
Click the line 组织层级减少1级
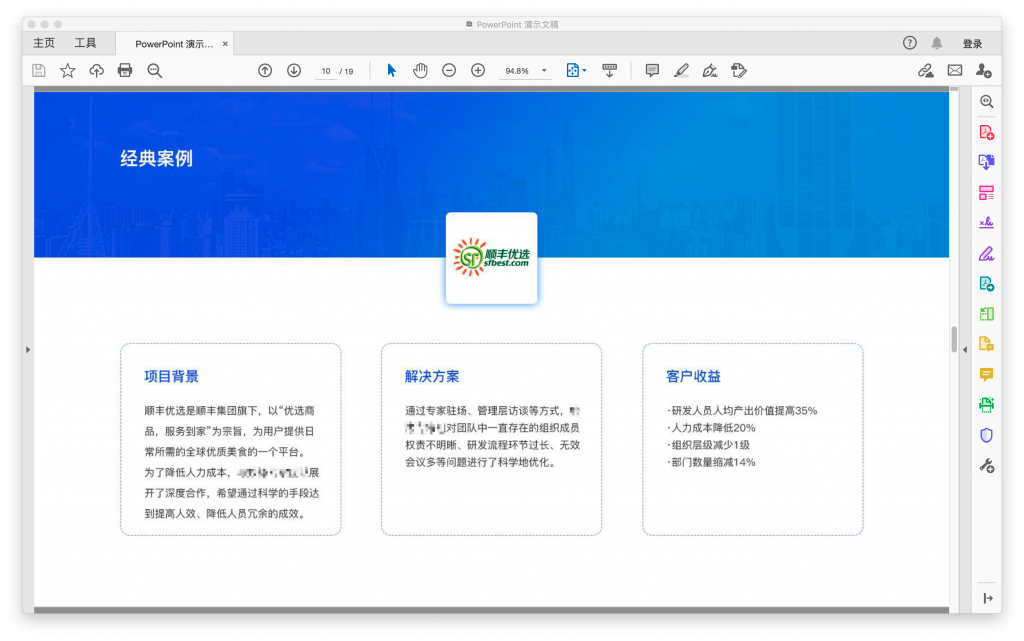708,445
